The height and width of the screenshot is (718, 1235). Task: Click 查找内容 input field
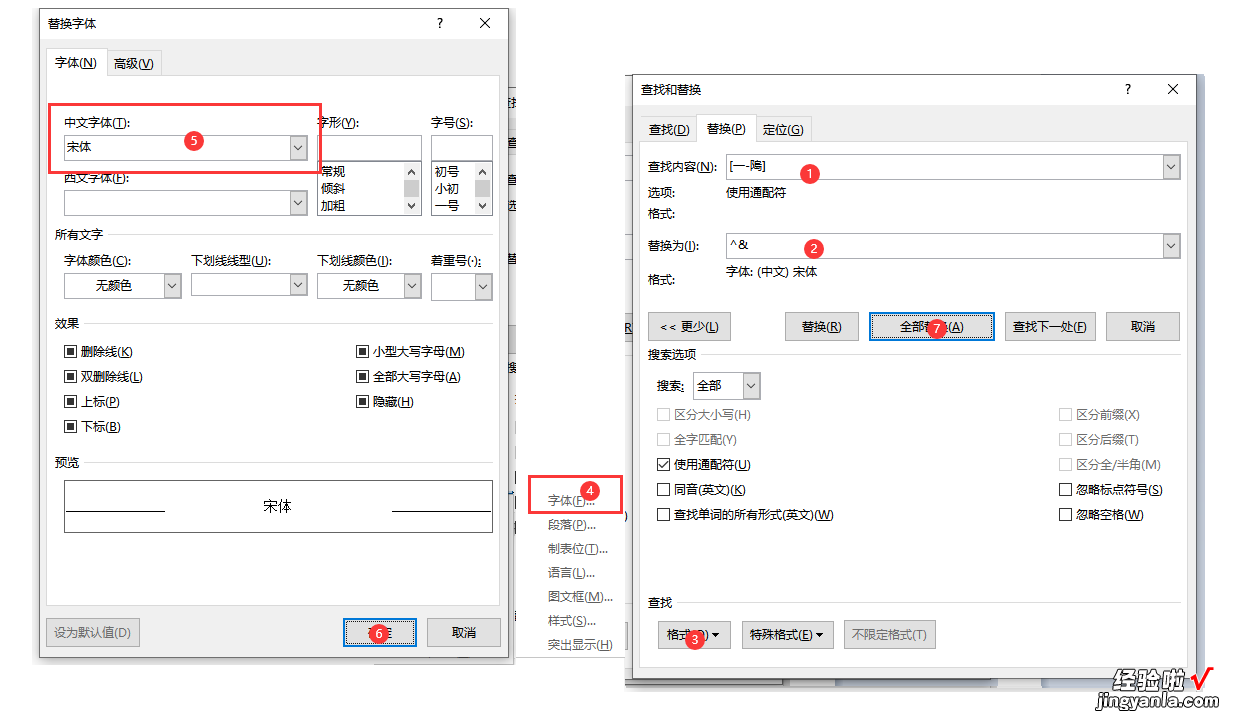click(x=945, y=167)
